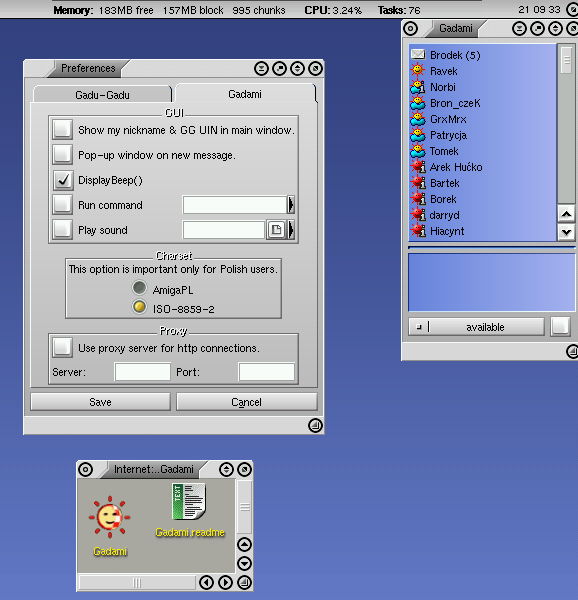Viewport: 578px width, 600px height.
Task: Select contact Patrycja in the list
Action: 483,135
